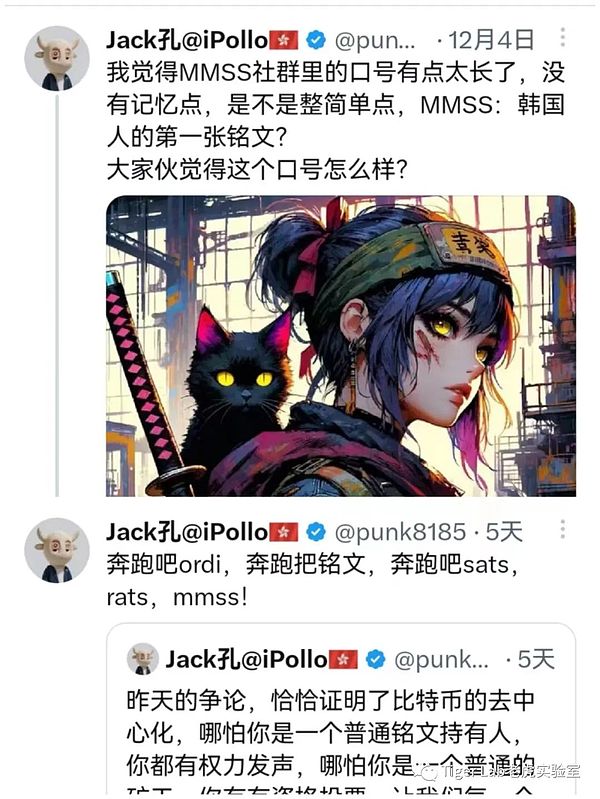The height and width of the screenshot is (799, 600).
Task: Open the second tweet's profile avatar
Action: pos(57,550)
